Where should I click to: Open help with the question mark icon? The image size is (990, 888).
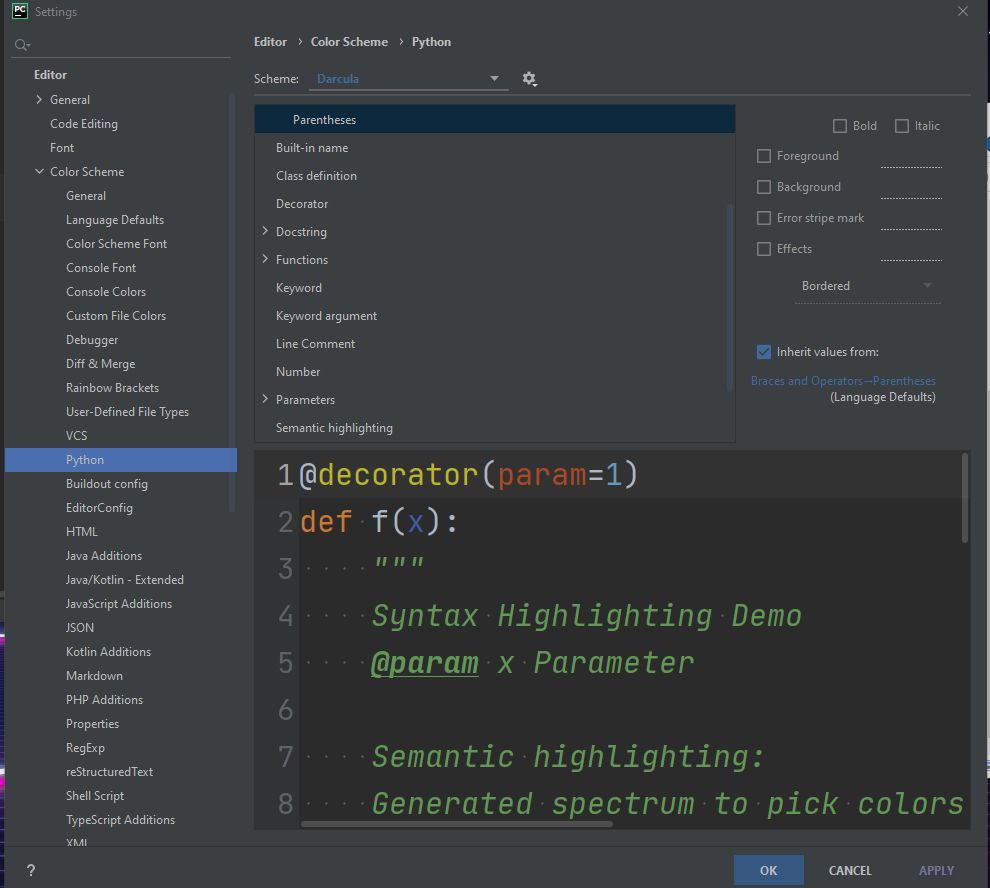(30, 870)
